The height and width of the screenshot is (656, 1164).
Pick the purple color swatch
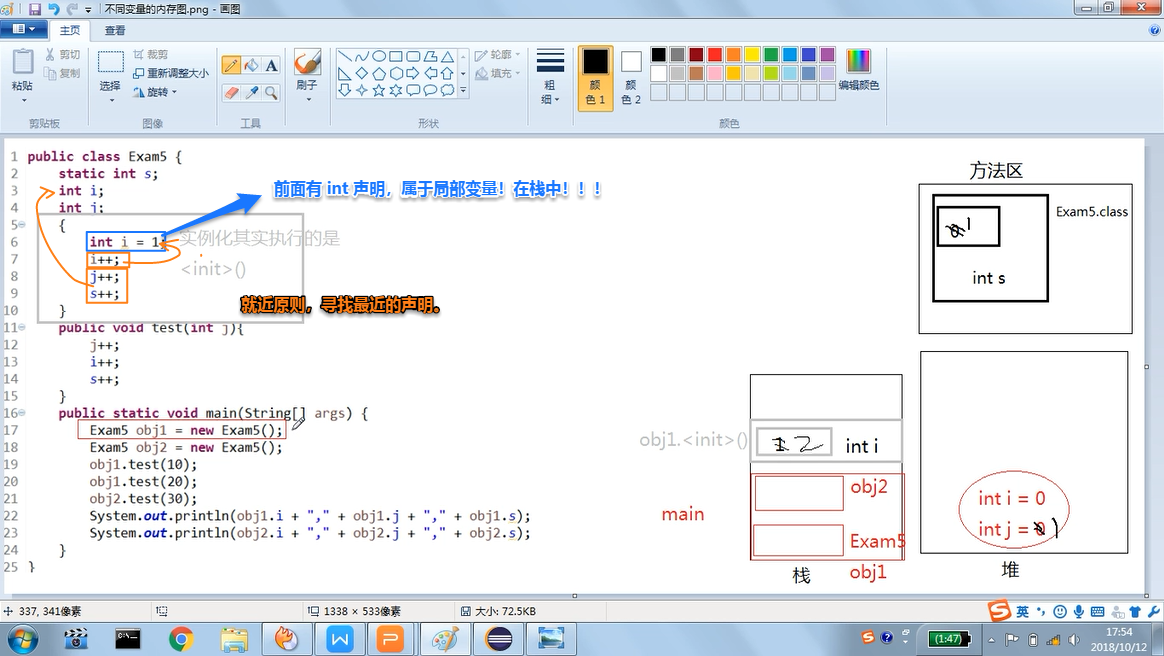tap(828, 54)
